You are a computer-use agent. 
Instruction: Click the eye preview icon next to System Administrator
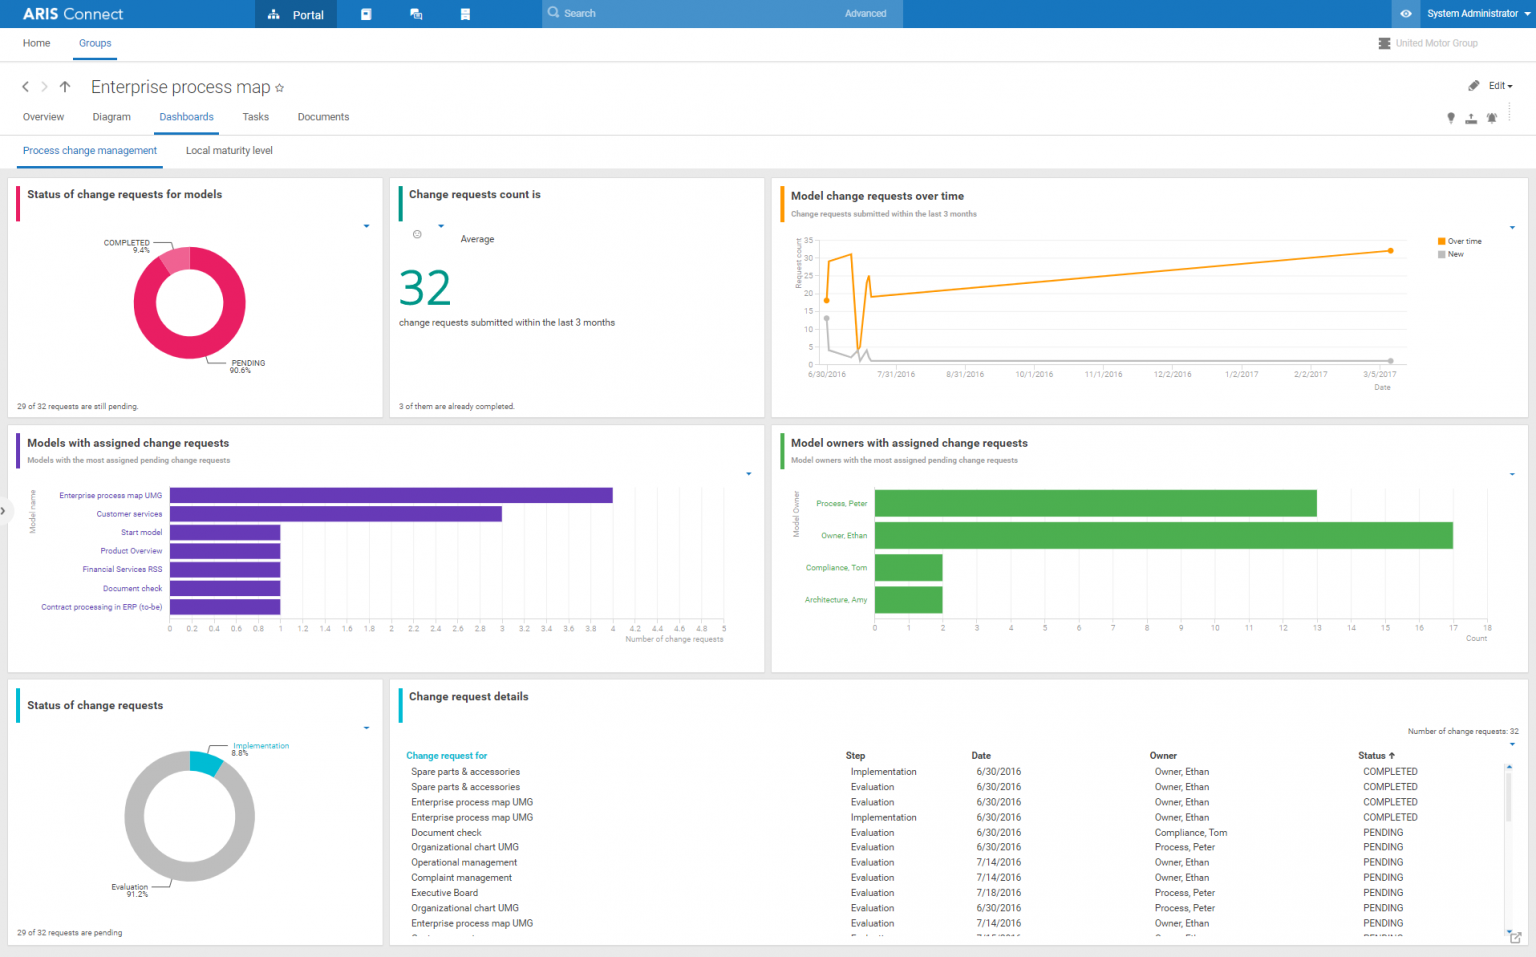[x=1406, y=14]
